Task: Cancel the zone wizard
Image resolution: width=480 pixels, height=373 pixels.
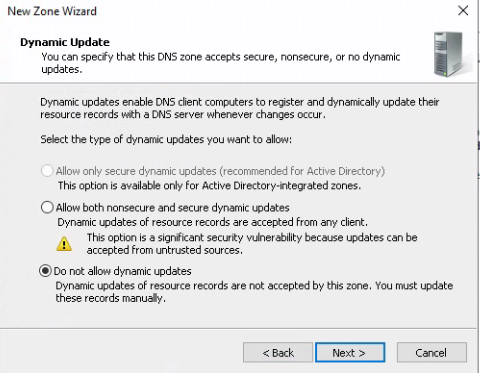Action: pos(431,352)
